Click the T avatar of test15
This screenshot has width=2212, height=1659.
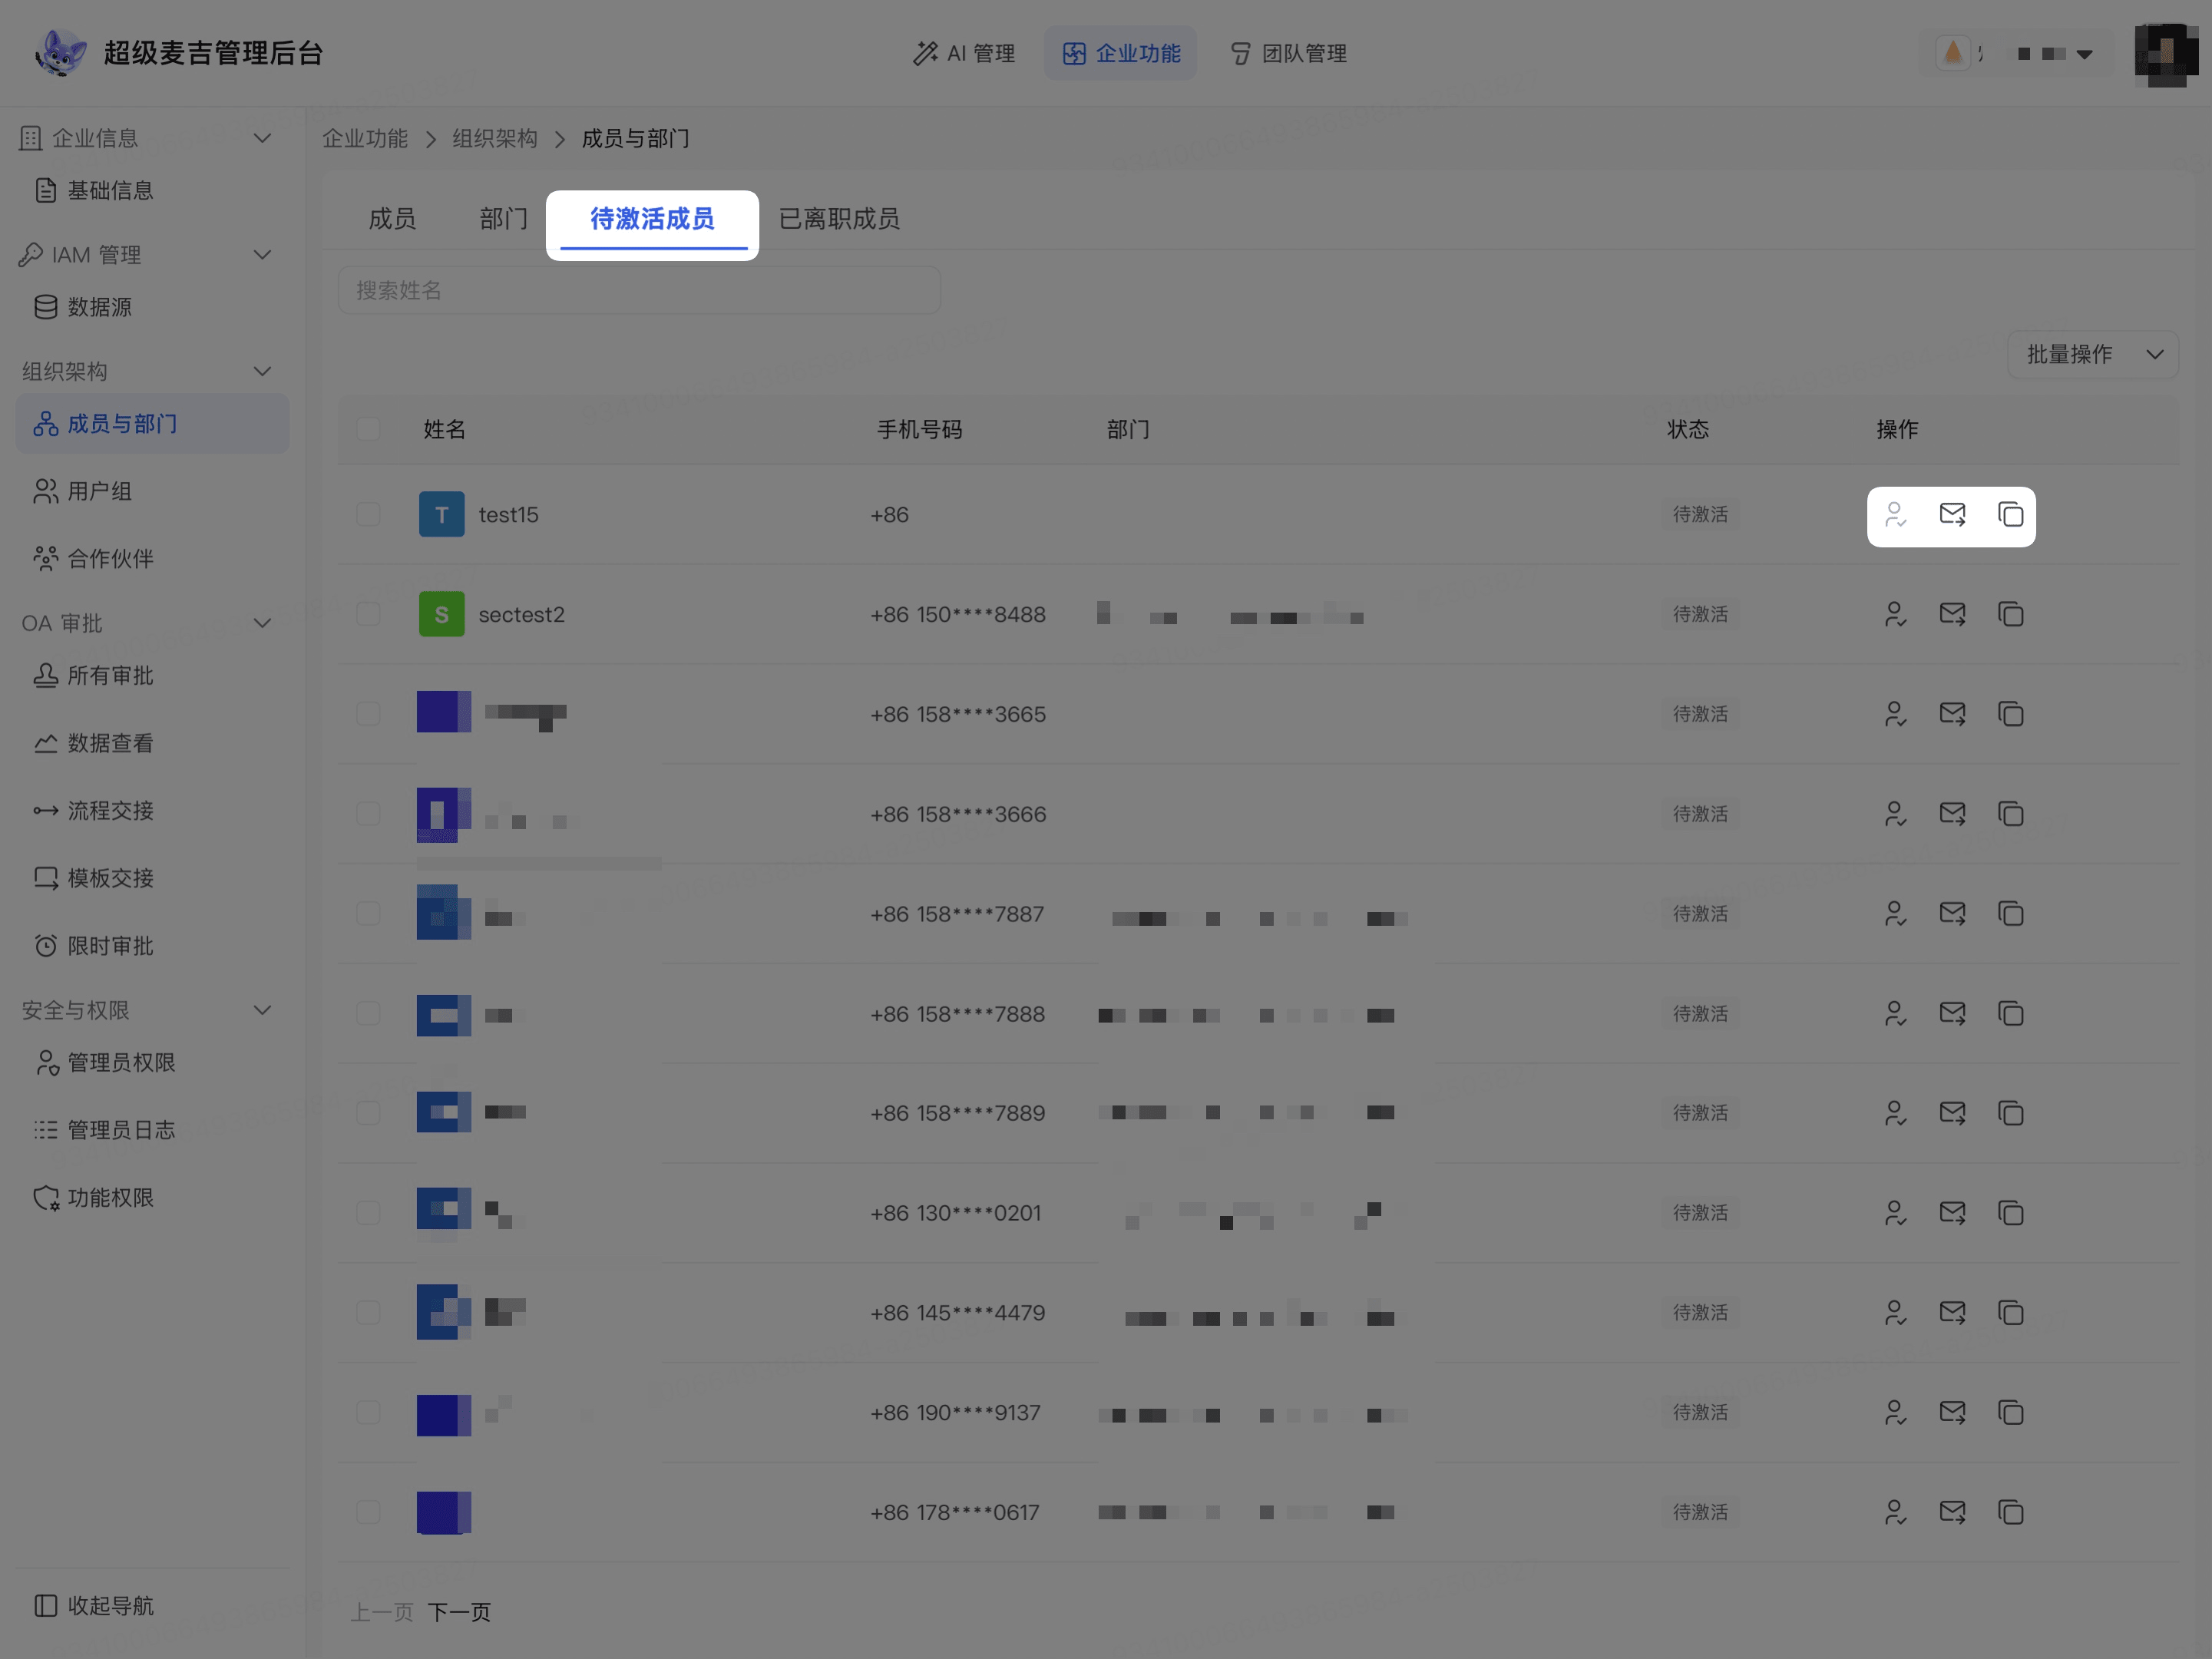[x=441, y=515]
